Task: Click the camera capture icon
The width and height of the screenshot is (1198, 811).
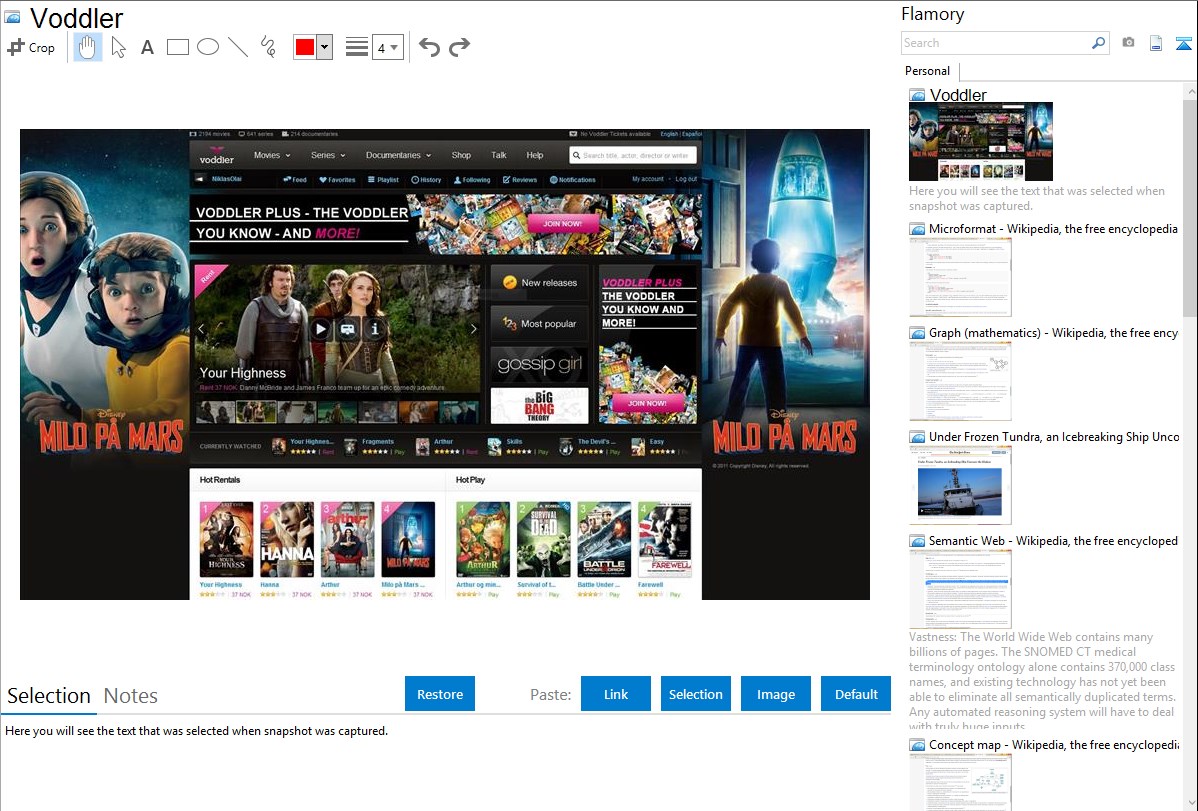Action: (1128, 43)
